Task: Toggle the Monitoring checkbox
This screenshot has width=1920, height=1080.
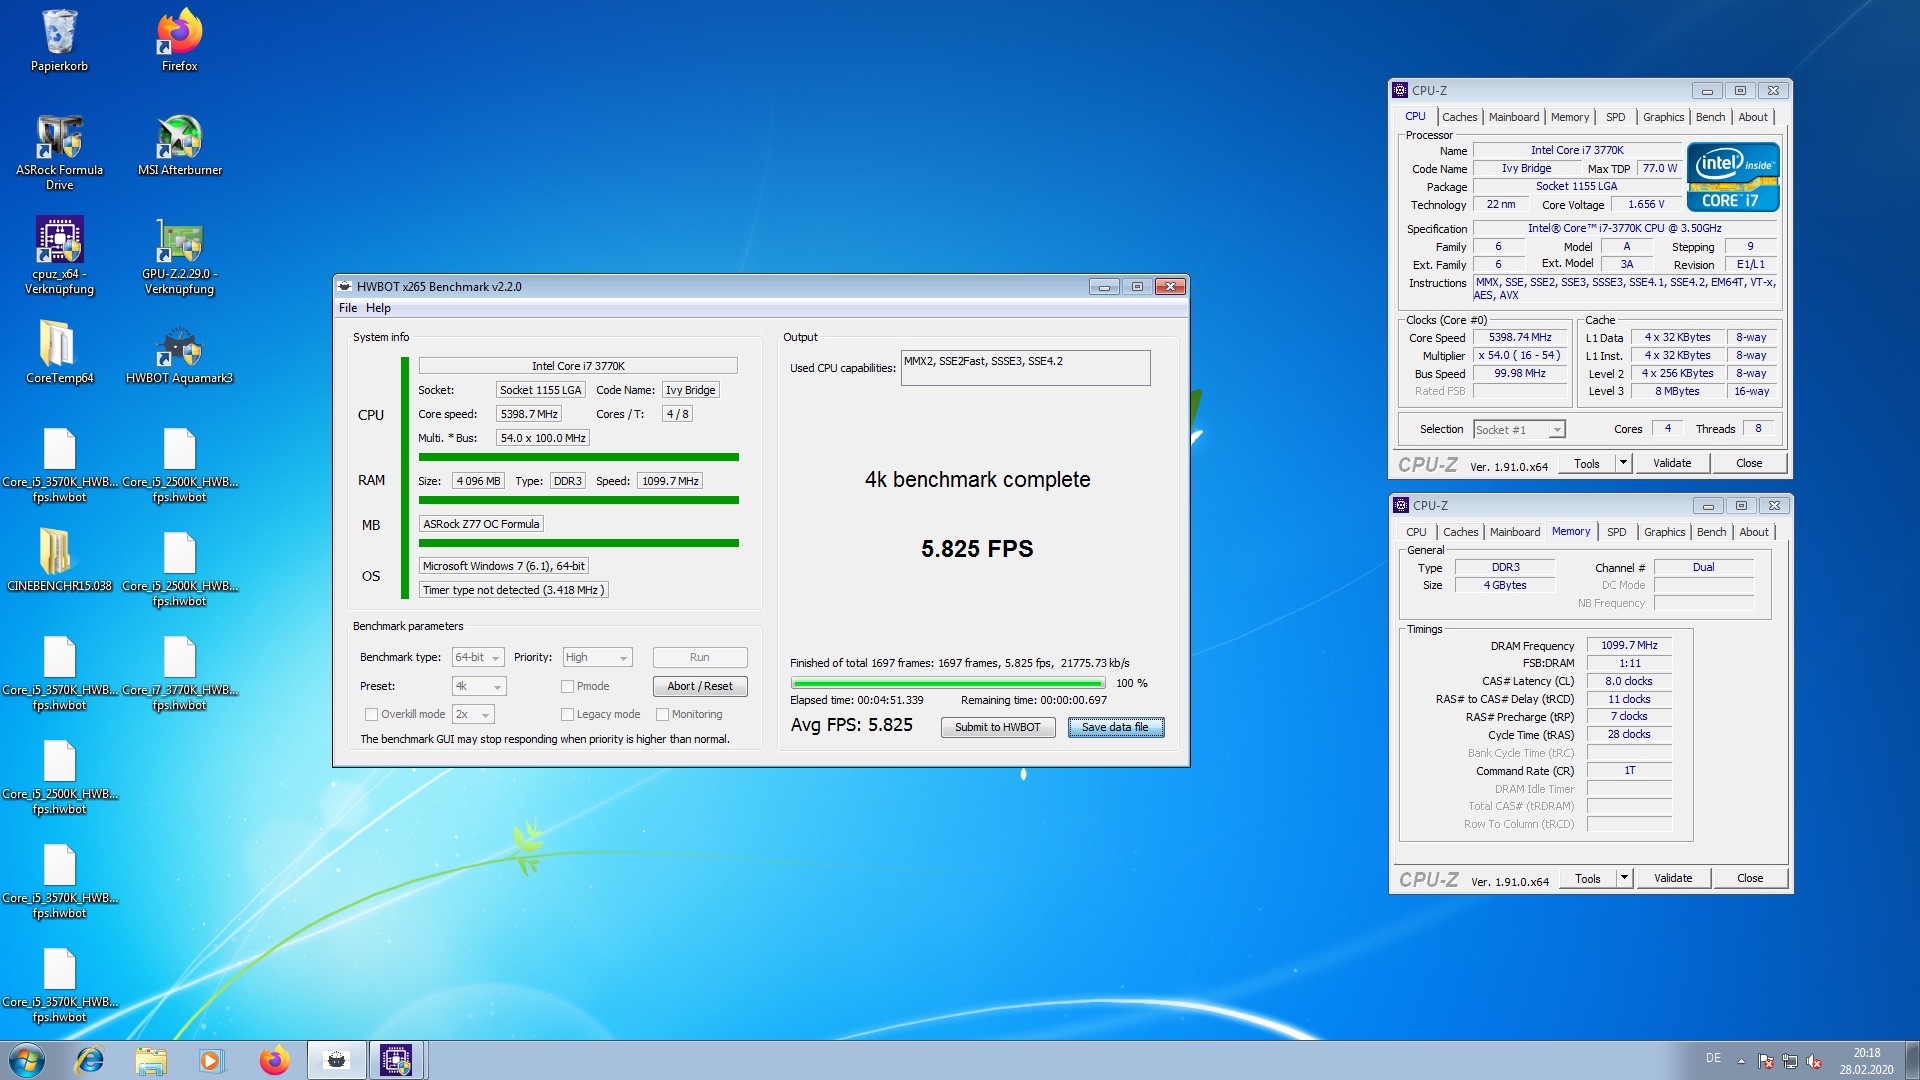Action: pyautogui.click(x=662, y=715)
